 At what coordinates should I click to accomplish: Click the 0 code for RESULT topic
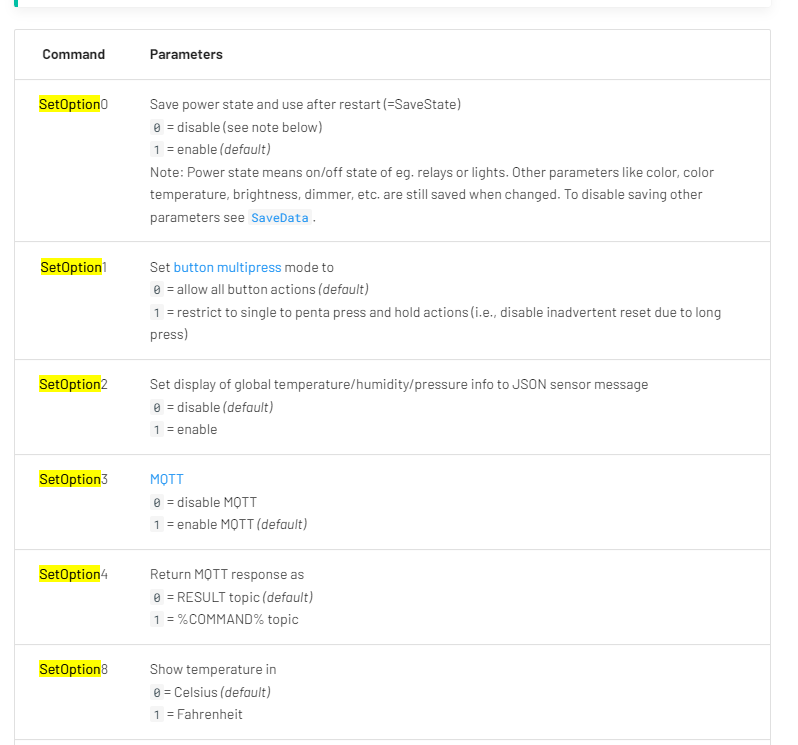[157, 597]
